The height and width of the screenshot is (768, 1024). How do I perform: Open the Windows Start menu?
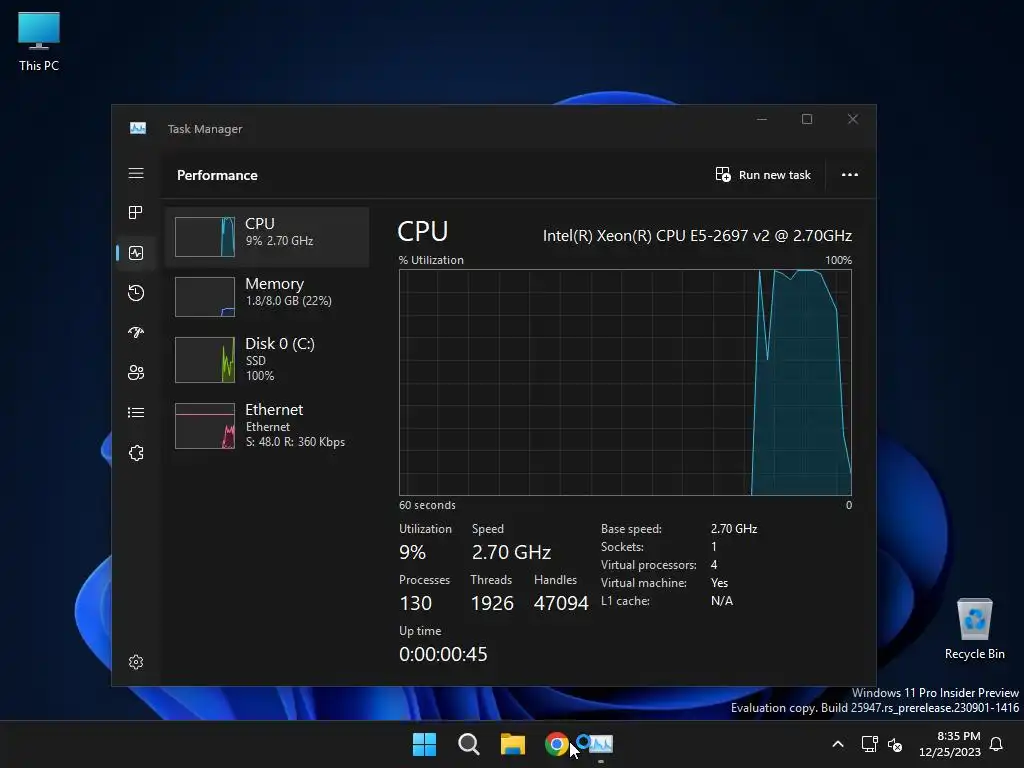click(424, 744)
